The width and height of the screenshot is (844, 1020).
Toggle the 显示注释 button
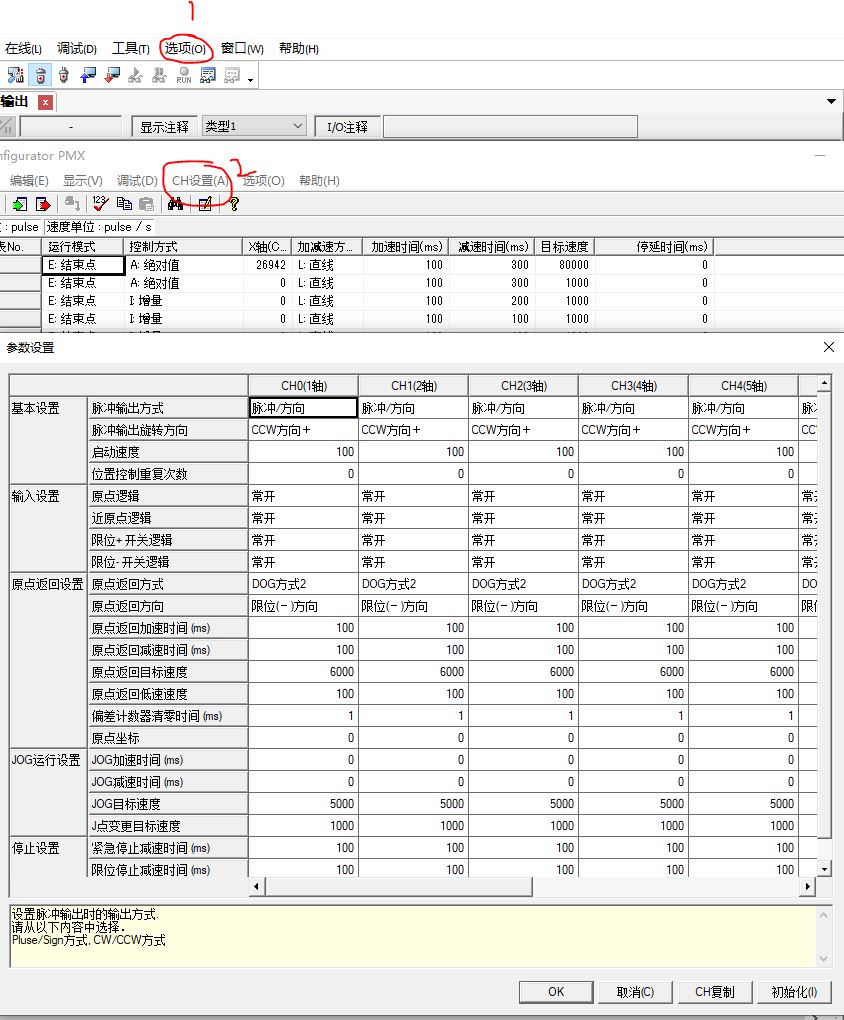(164, 127)
